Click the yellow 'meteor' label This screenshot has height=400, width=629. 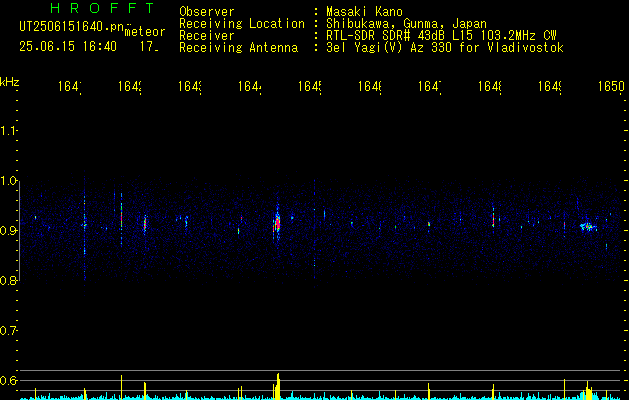(x=144, y=32)
